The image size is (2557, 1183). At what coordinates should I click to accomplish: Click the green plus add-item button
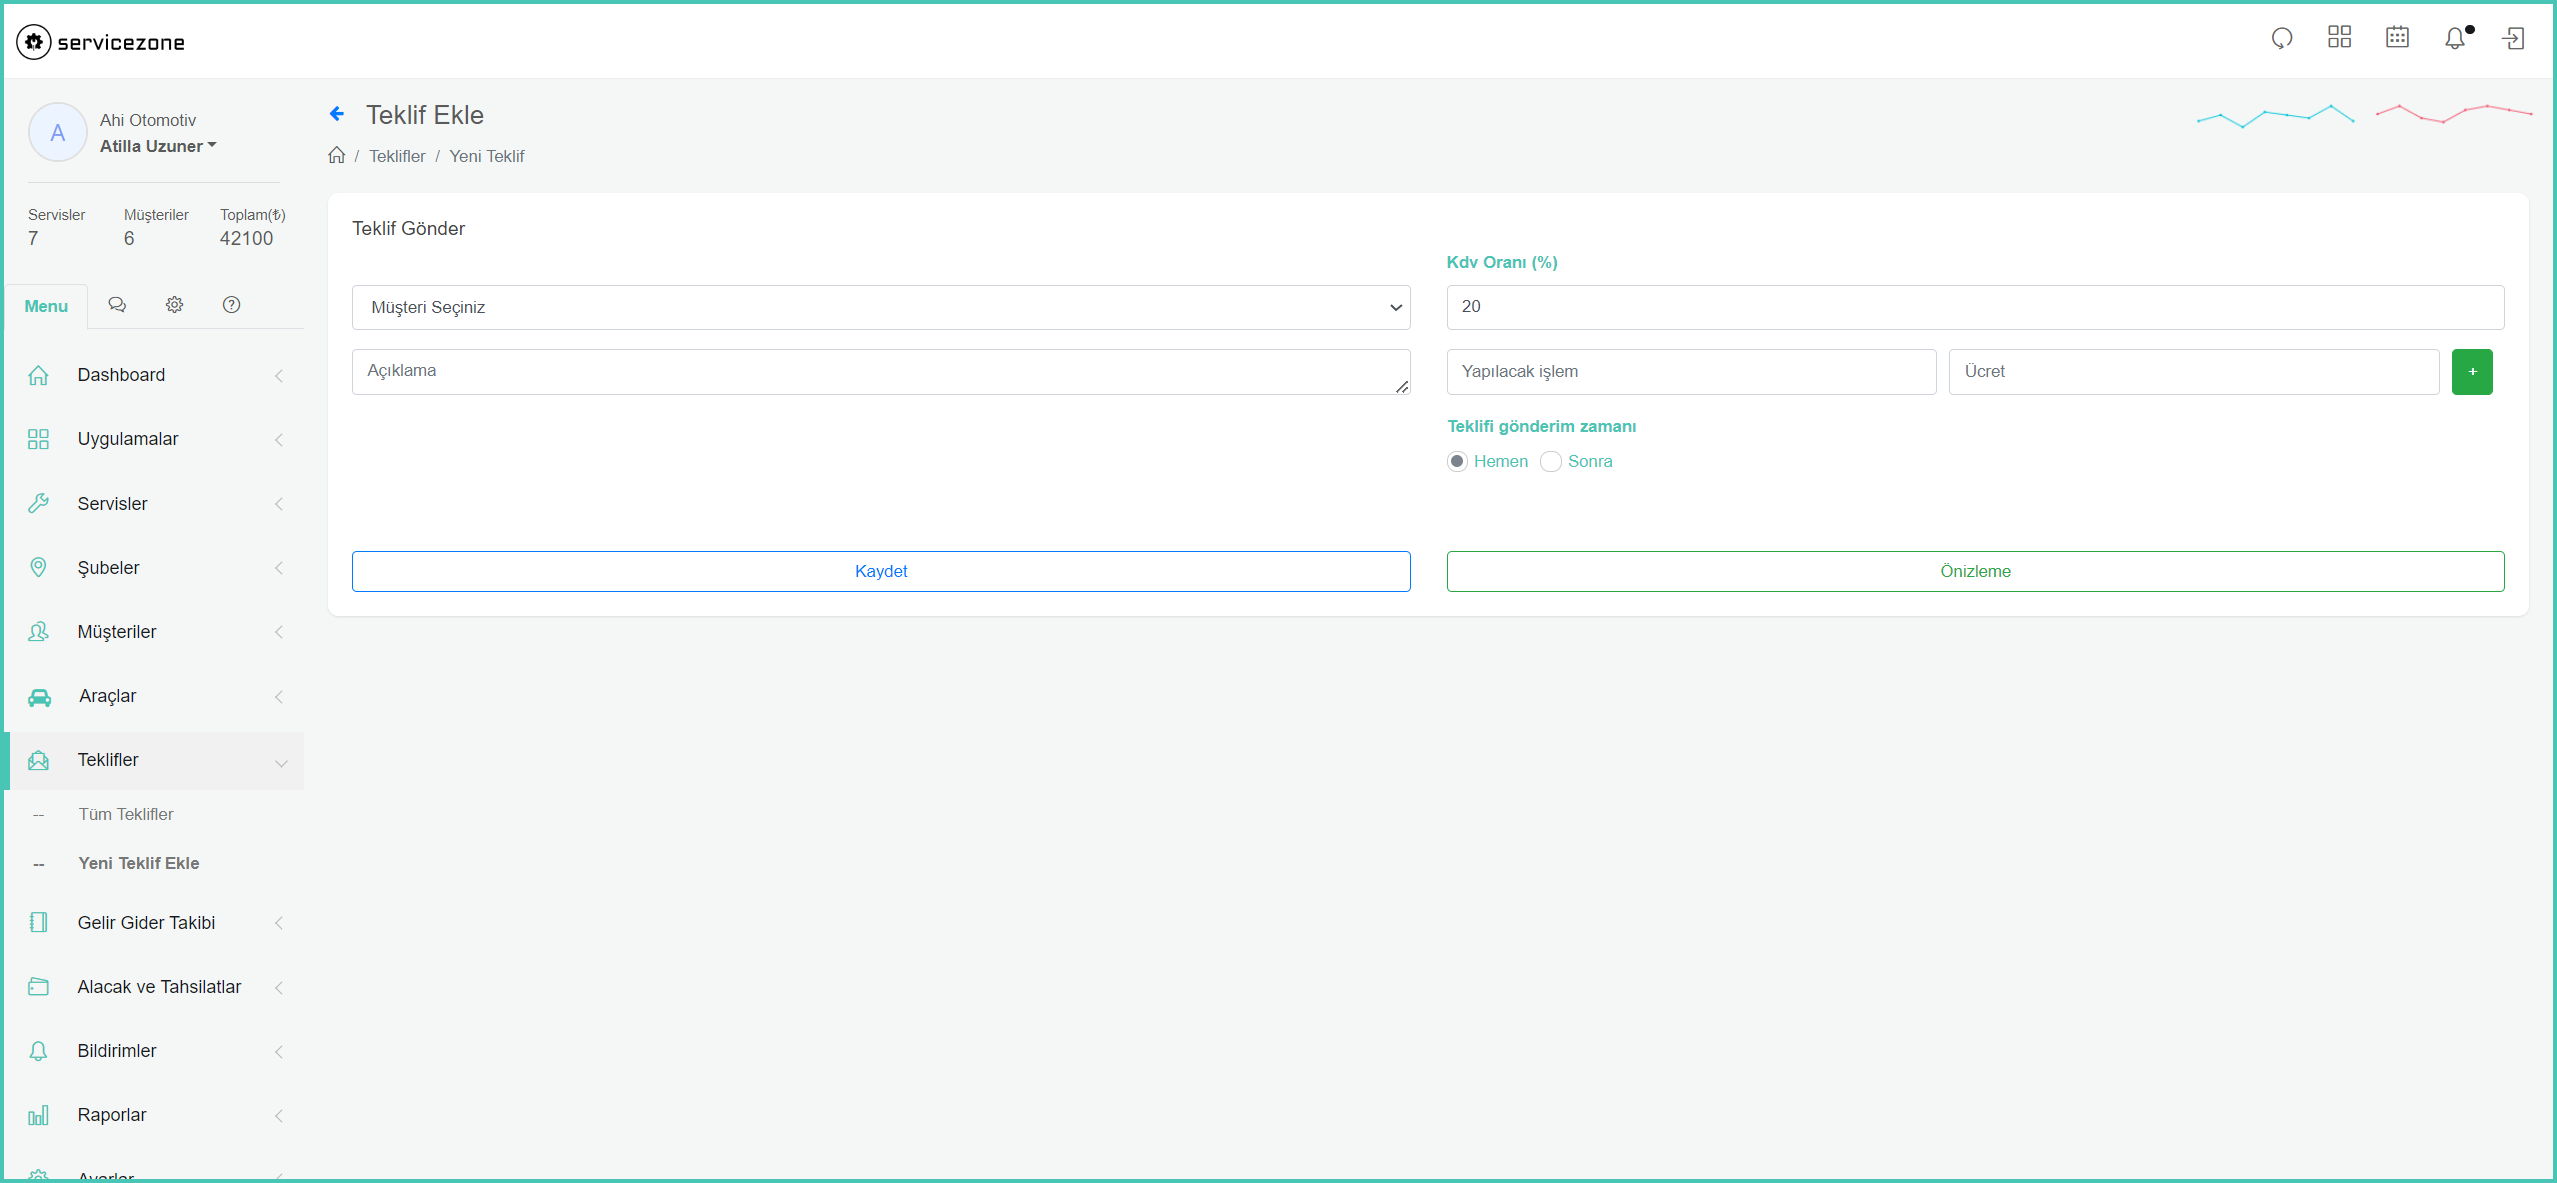(2472, 372)
